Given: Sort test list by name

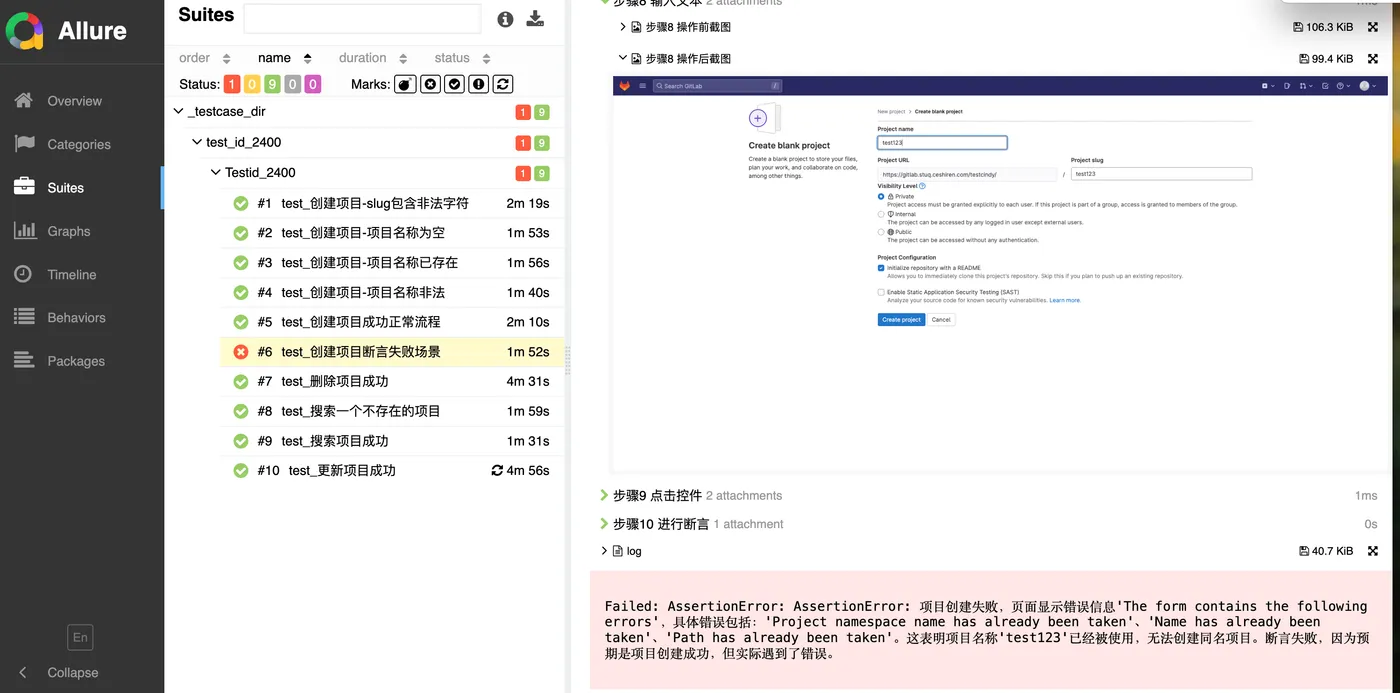Looking at the screenshot, I should (285, 58).
